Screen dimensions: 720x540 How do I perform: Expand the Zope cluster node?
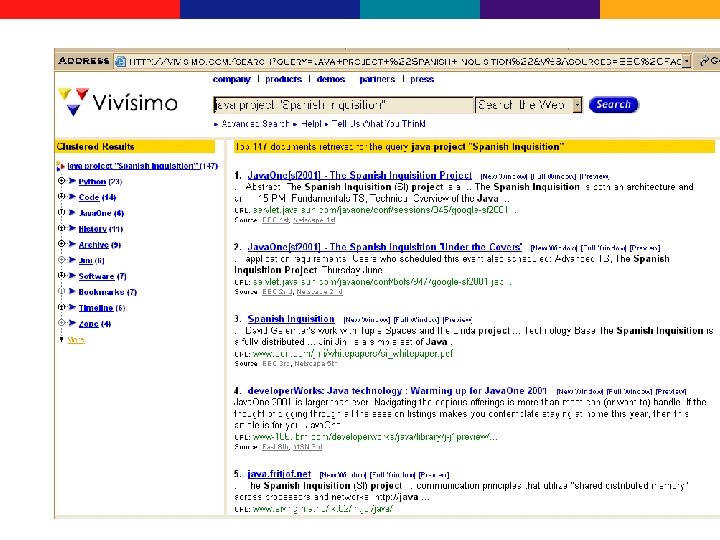coord(62,323)
